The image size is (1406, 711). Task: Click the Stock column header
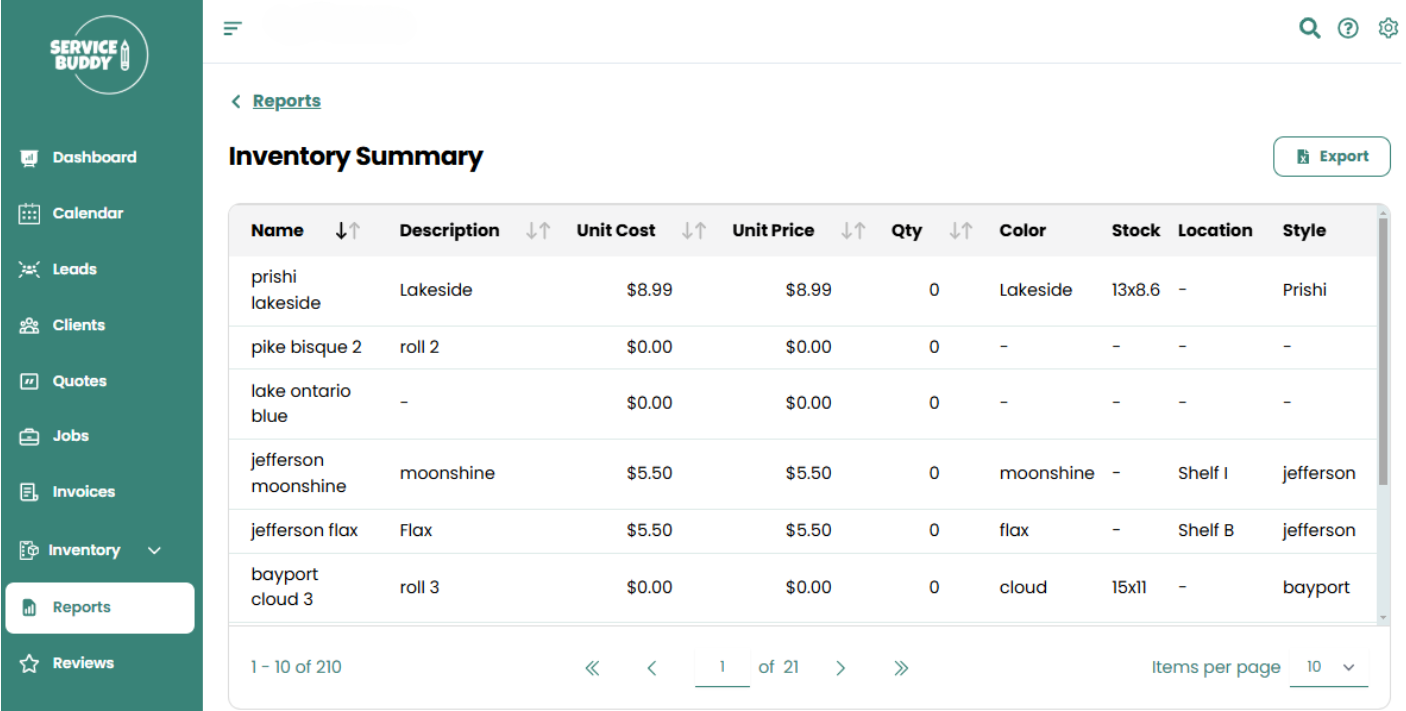click(1136, 231)
